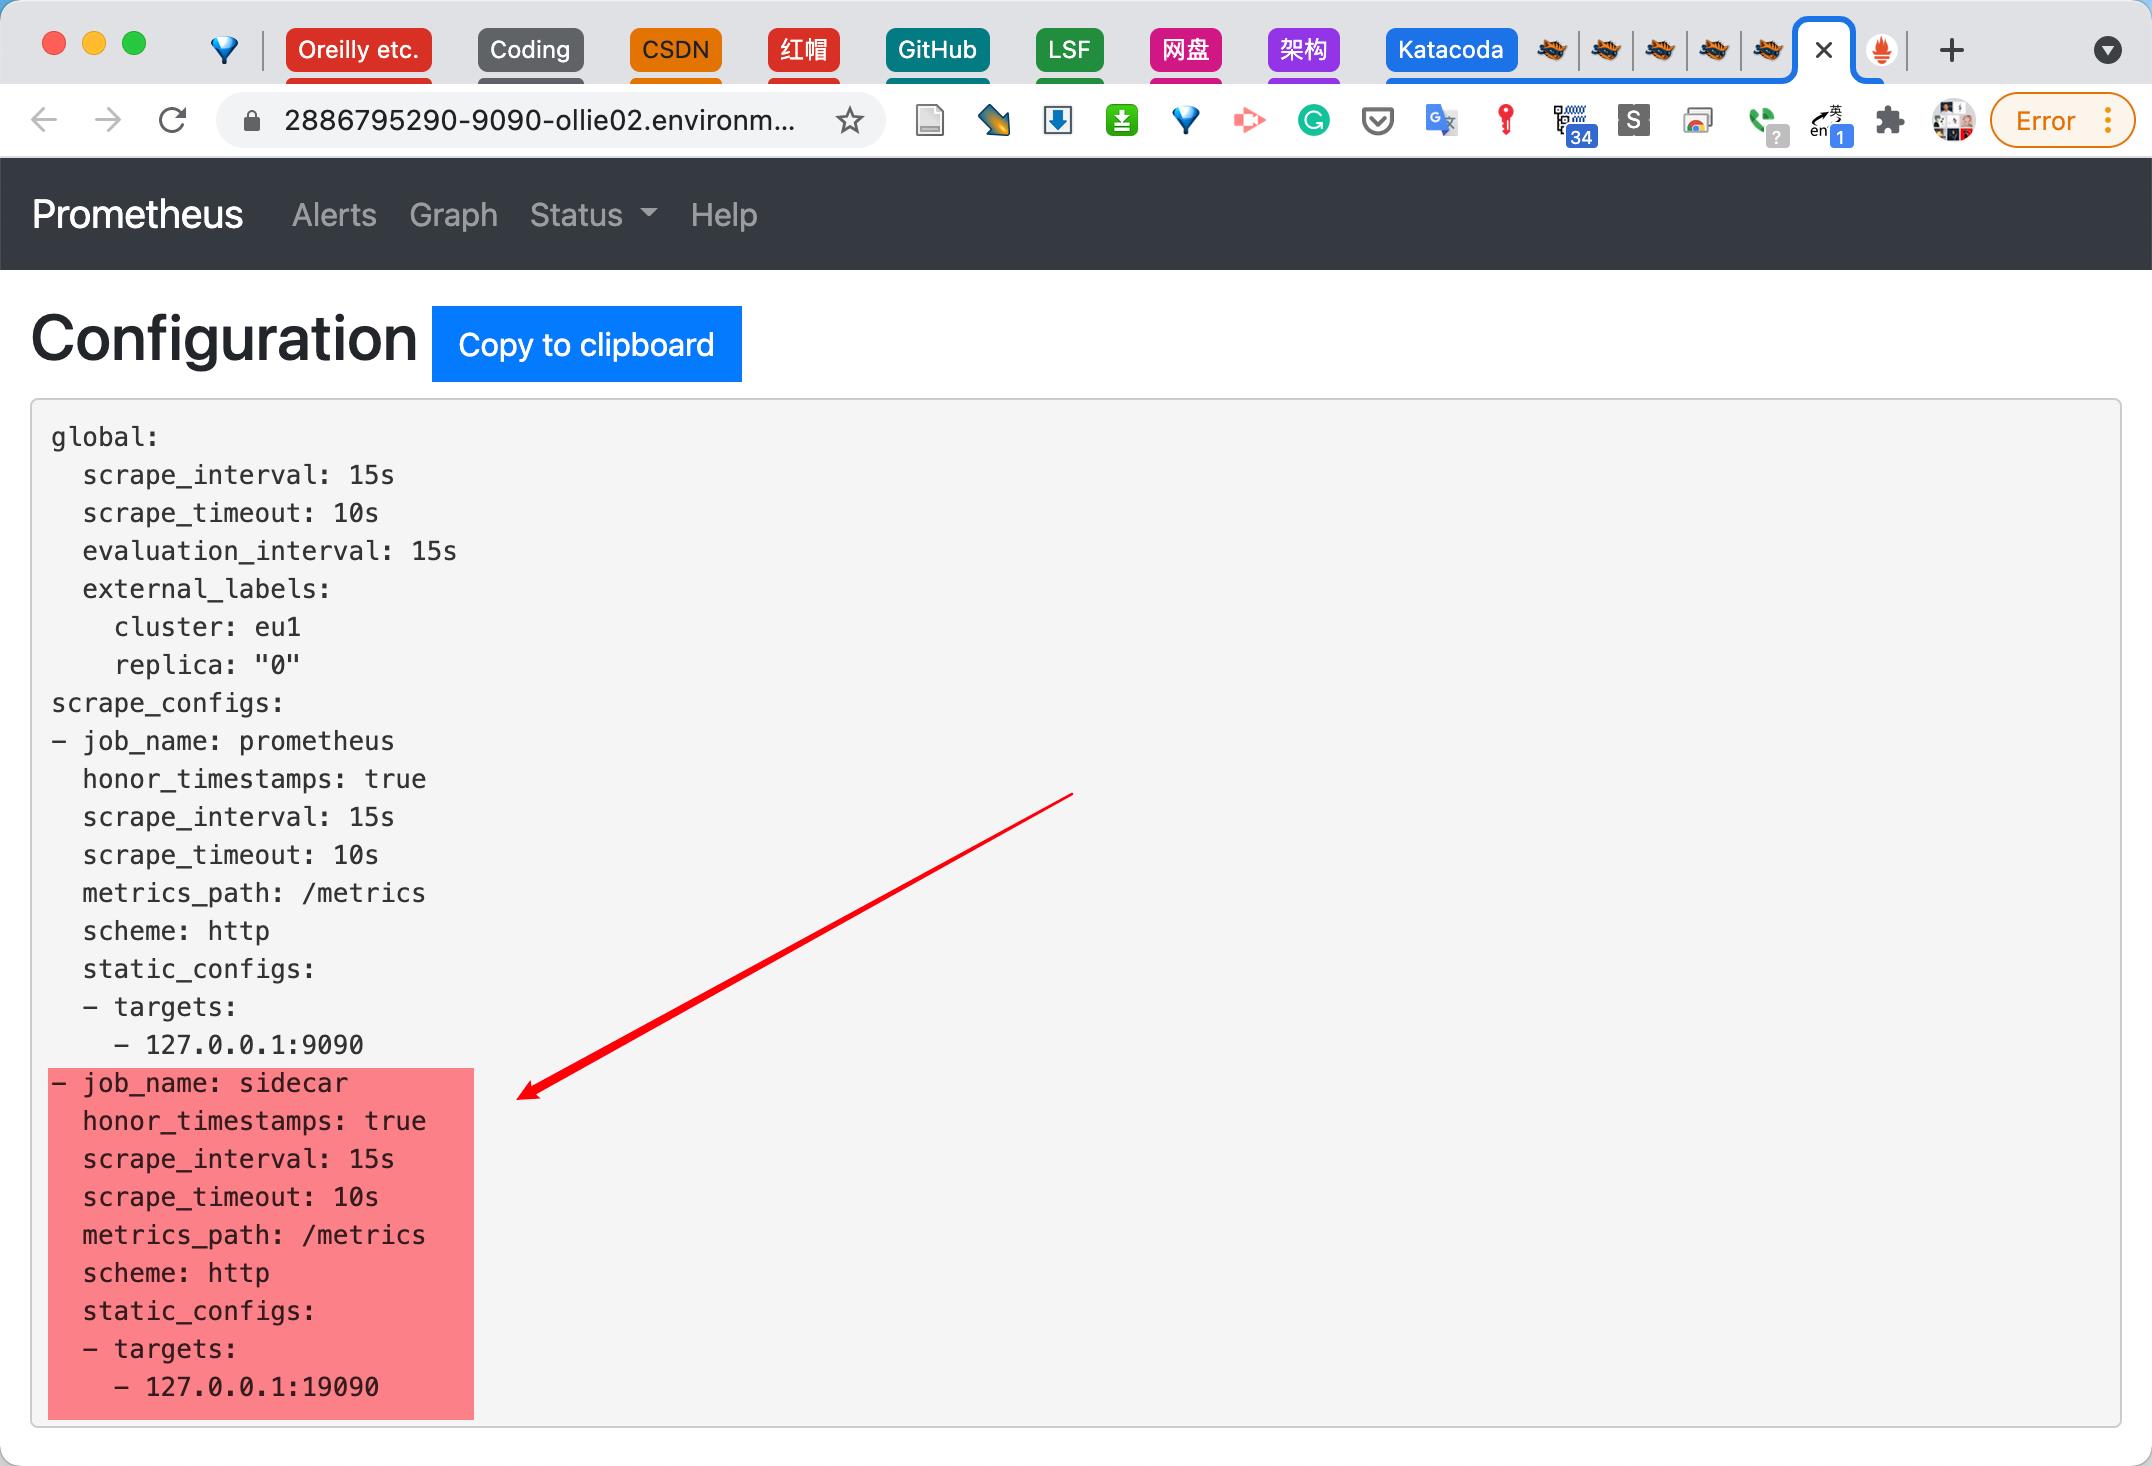Open the red key password extension icon

coord(1505,121)
